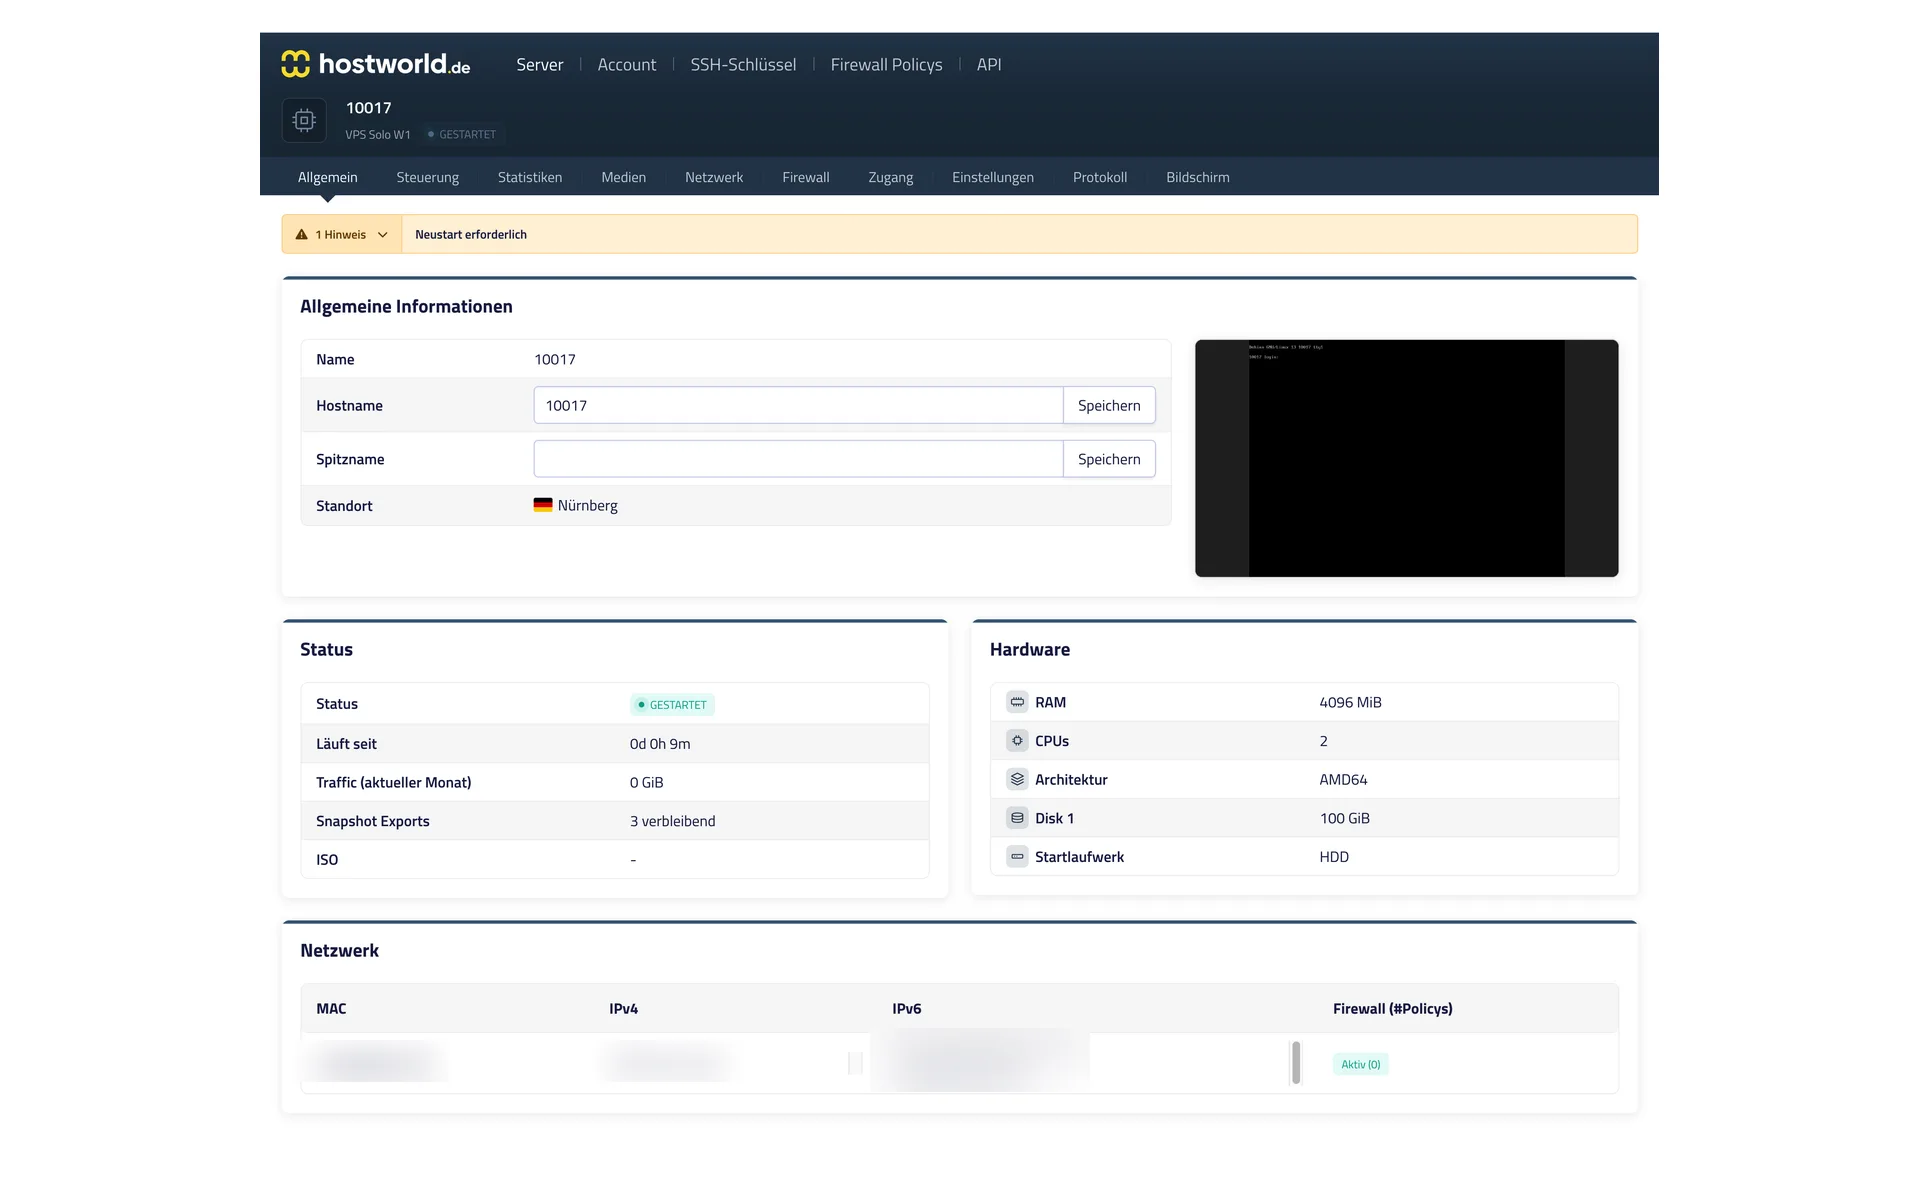
Task: Switch to the Protokoll tab
Action: point(1100,177)
